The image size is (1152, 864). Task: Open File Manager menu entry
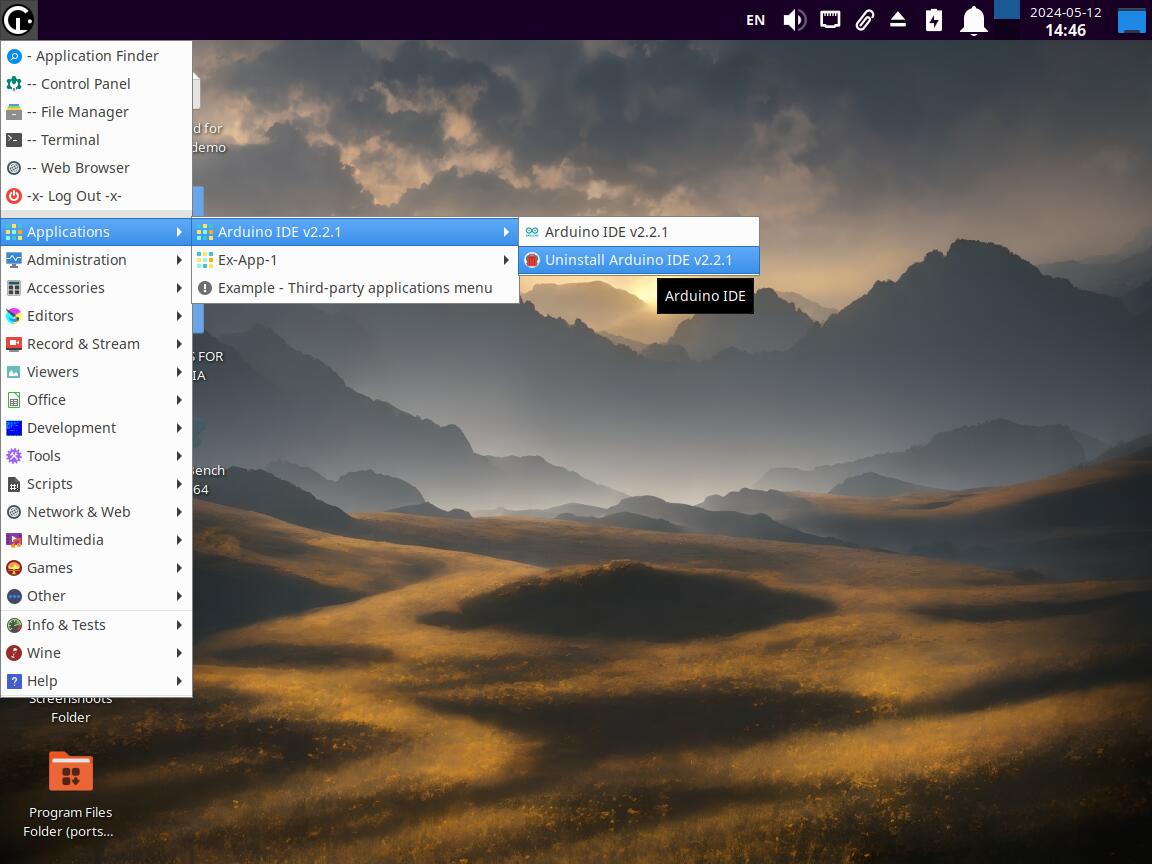96,112
